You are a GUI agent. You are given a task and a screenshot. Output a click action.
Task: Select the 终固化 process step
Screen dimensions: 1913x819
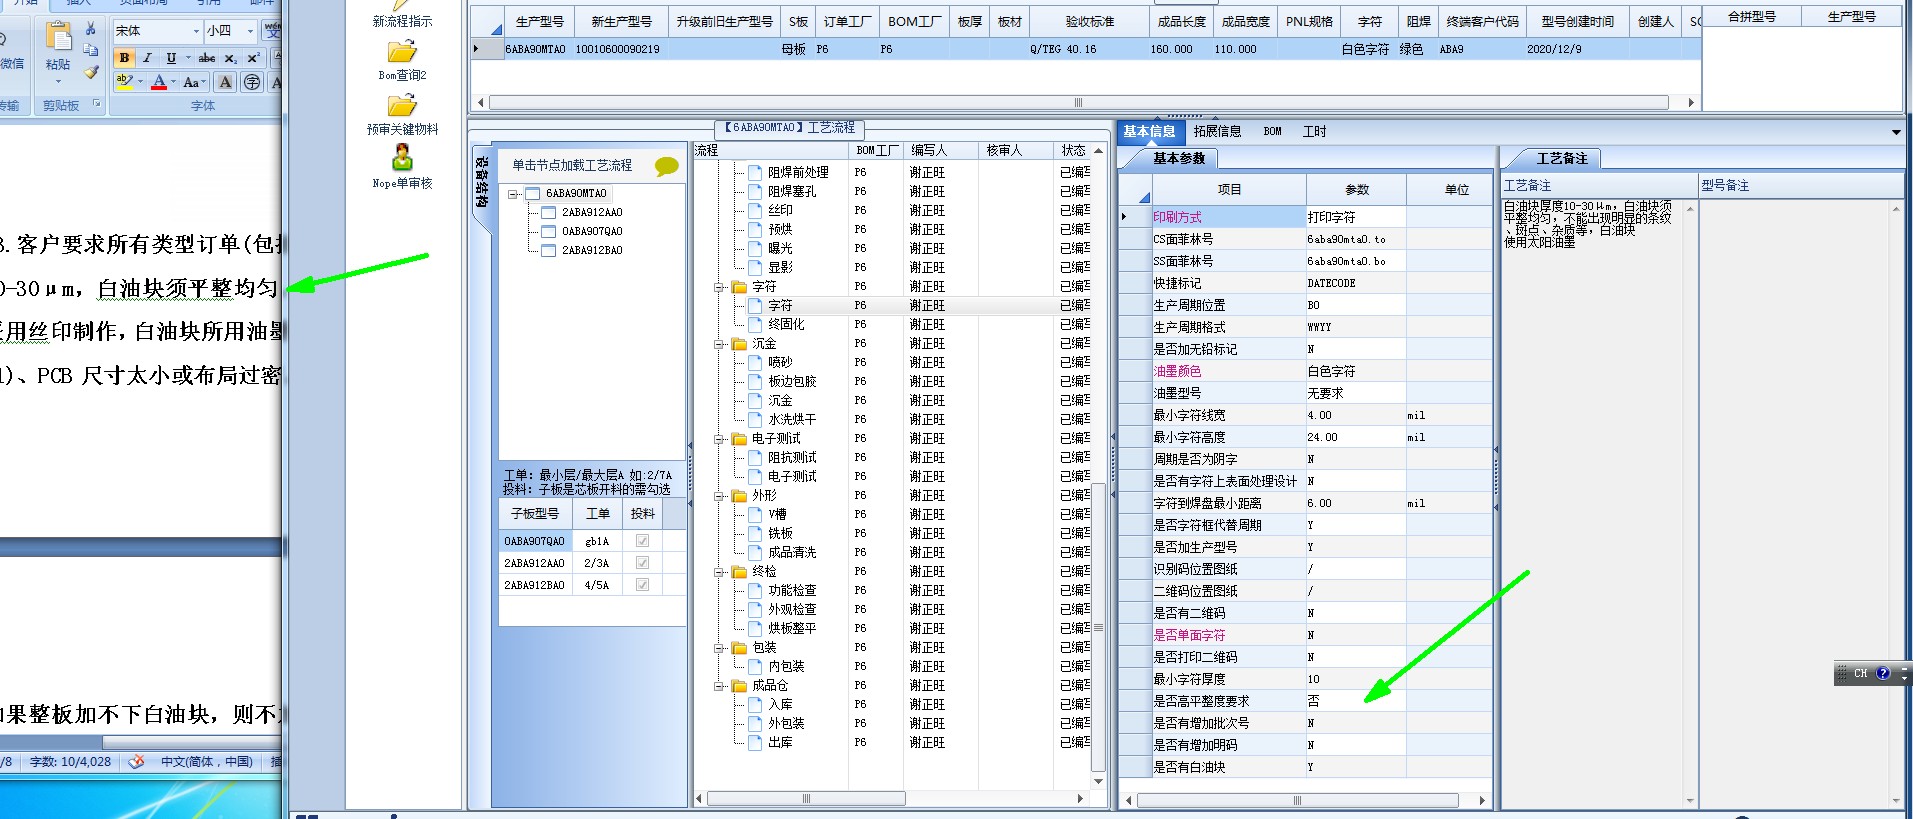pos(786,325)
